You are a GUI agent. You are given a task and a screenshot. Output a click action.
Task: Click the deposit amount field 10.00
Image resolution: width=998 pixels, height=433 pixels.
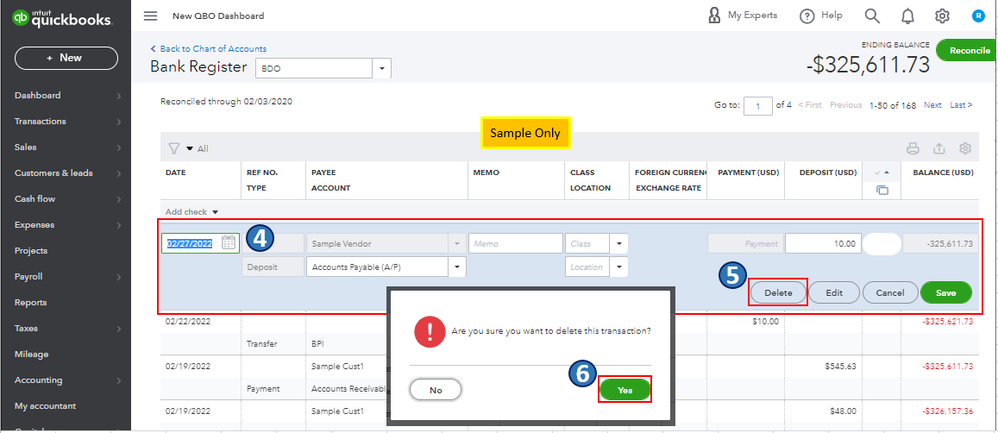tap(823, 243)
